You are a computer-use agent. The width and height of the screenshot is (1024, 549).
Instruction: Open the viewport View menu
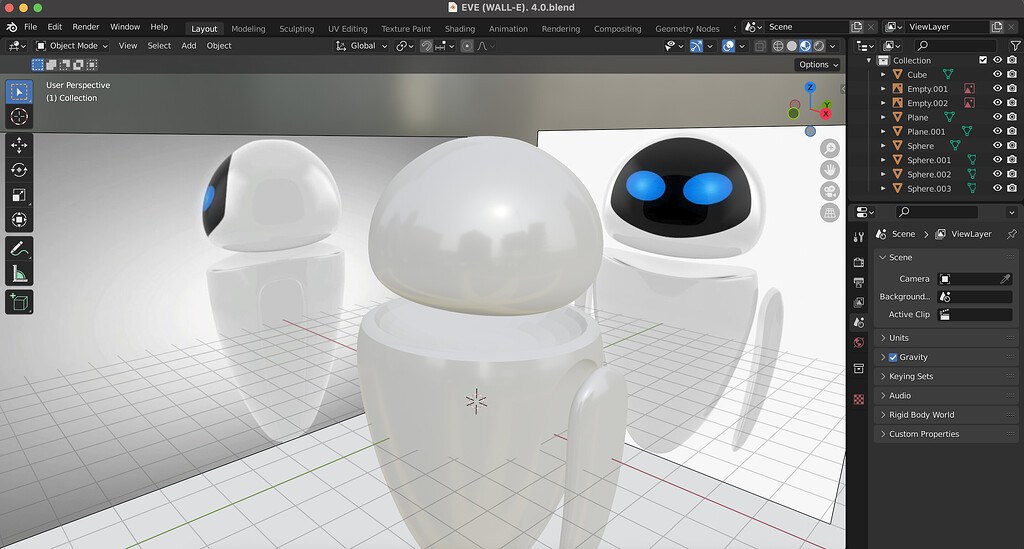(128, 46)
